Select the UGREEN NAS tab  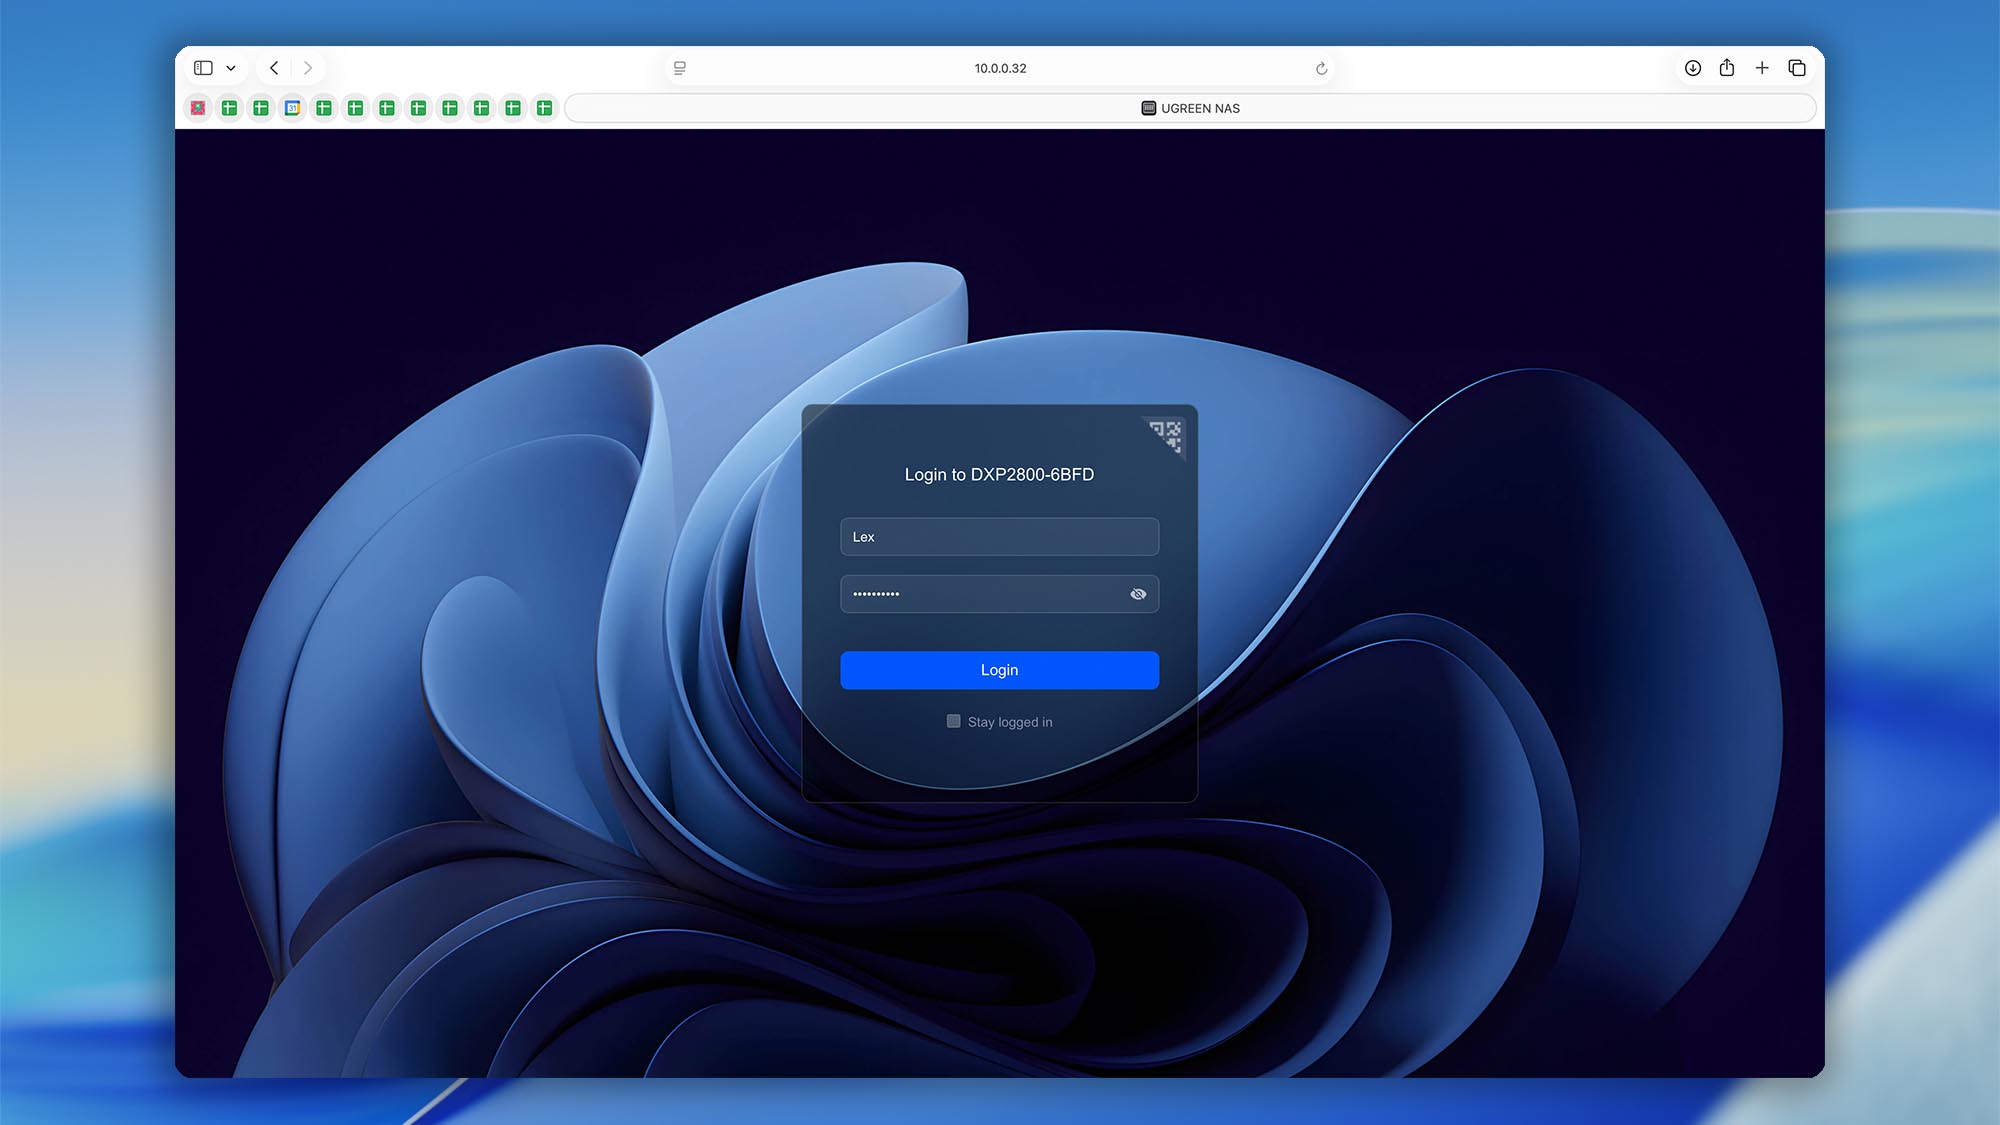[1190, 108]
